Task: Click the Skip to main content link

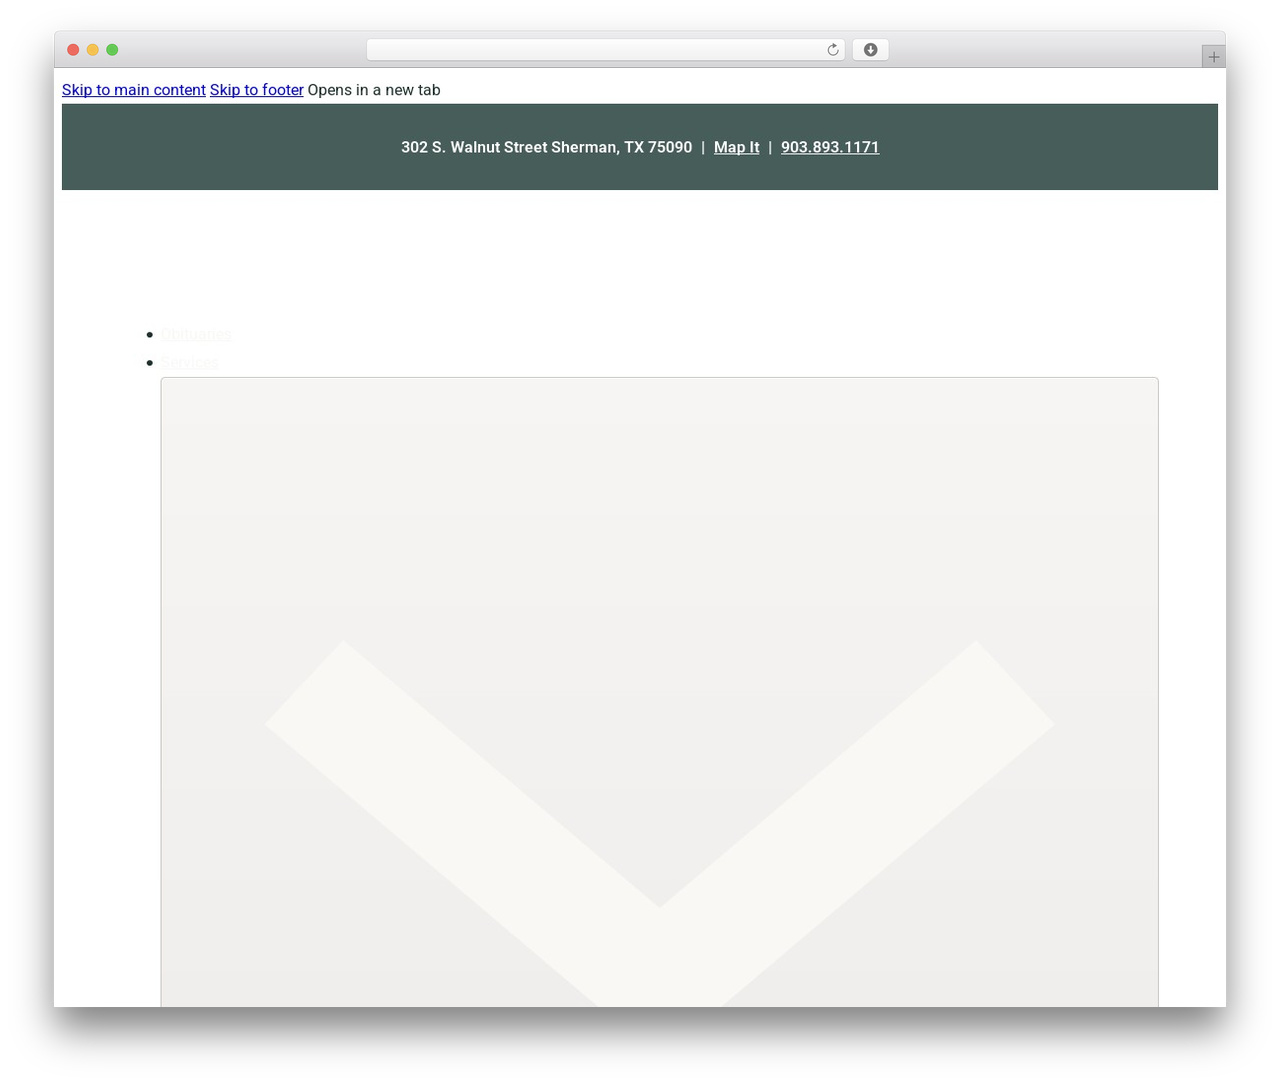Action: (134, 90)
